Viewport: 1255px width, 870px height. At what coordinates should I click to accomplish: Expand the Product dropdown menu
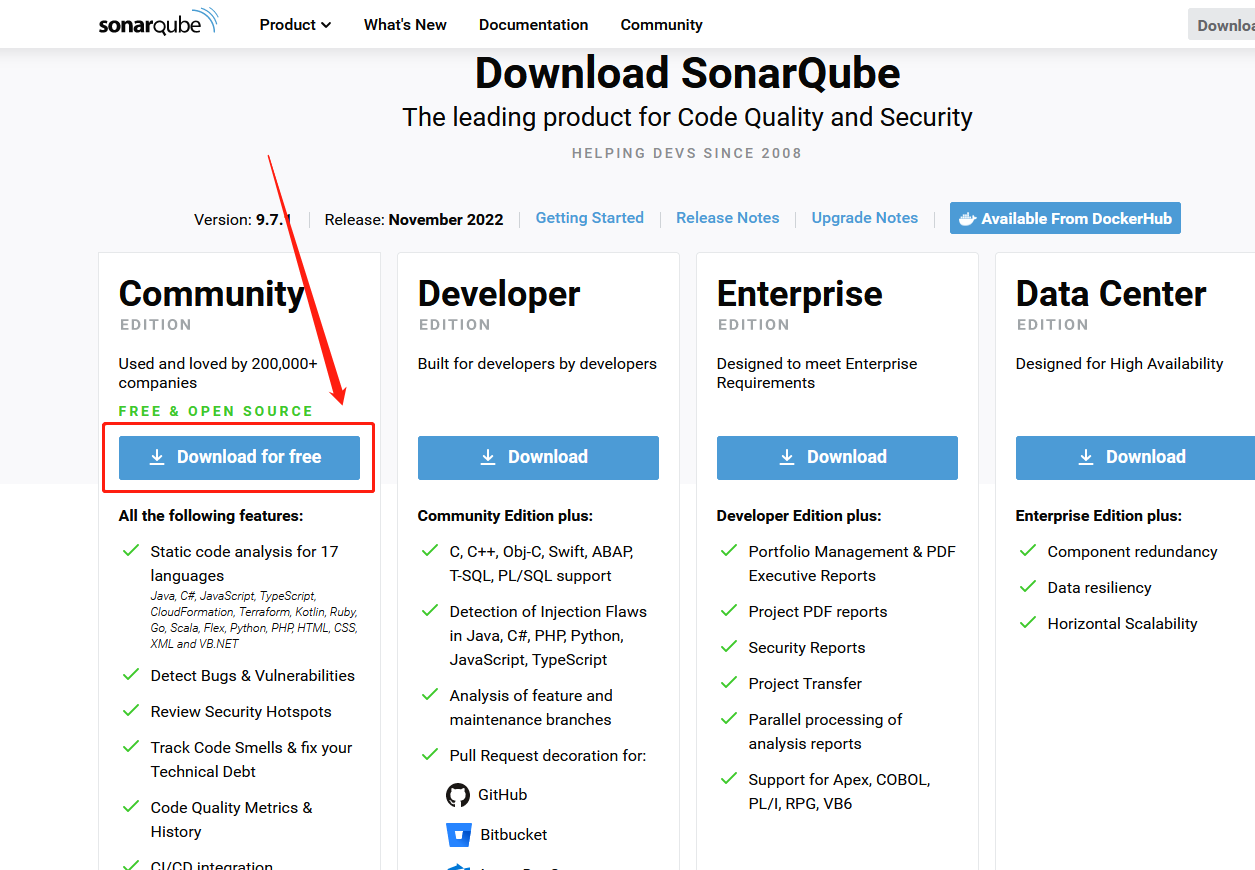(x=295, y=24)
